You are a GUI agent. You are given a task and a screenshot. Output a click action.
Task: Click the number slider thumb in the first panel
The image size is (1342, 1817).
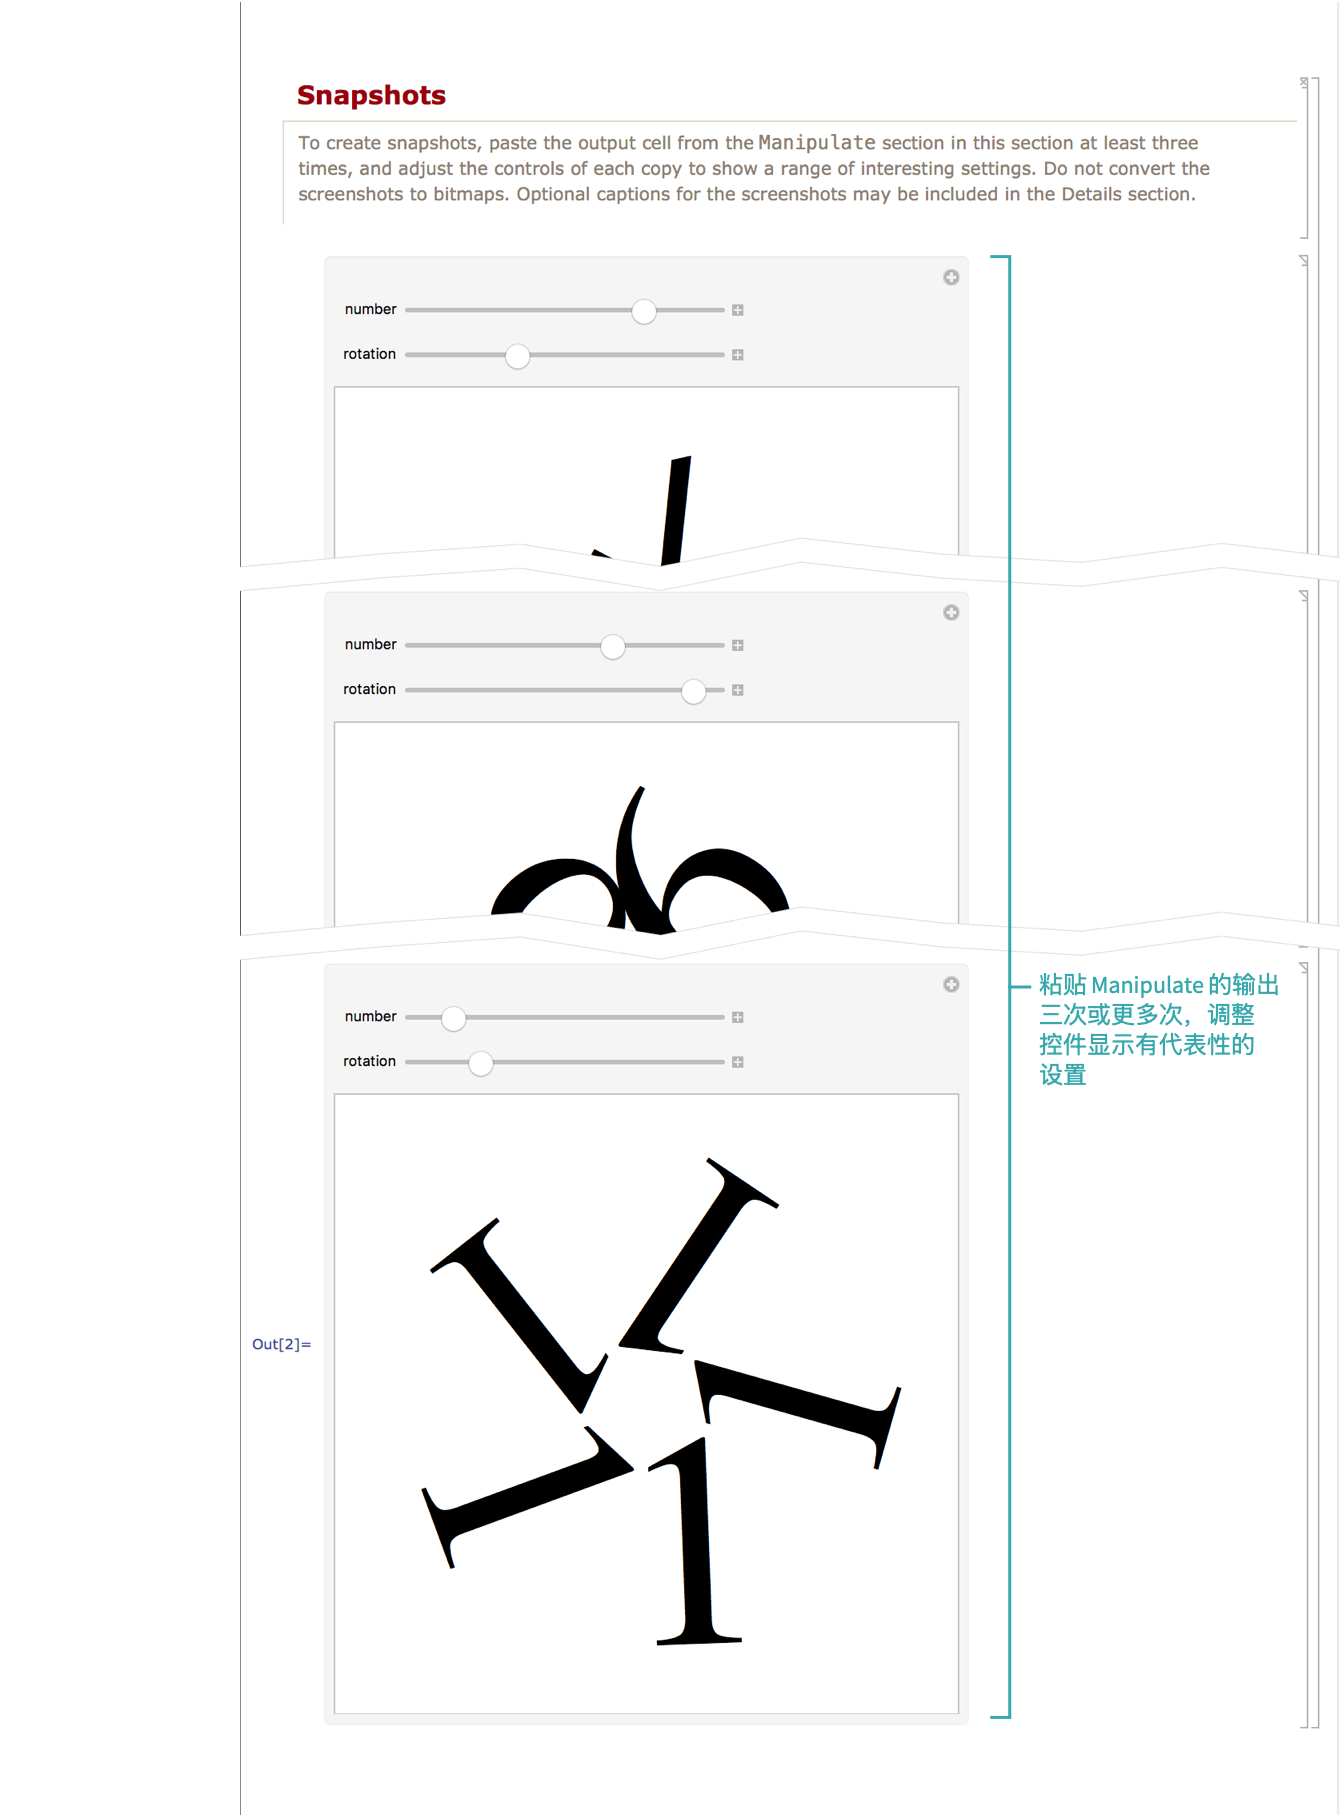644,311
